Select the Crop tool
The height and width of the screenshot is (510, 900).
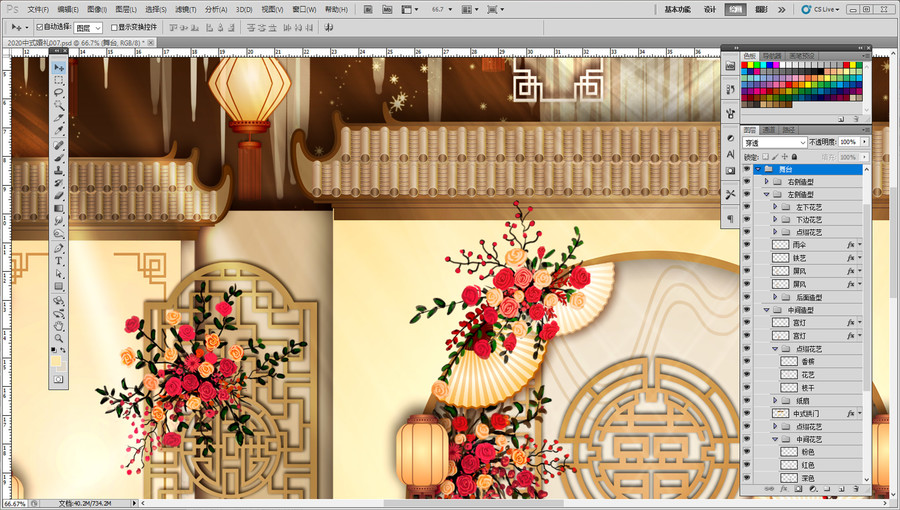pyautogui.click(x=59, y=118)
